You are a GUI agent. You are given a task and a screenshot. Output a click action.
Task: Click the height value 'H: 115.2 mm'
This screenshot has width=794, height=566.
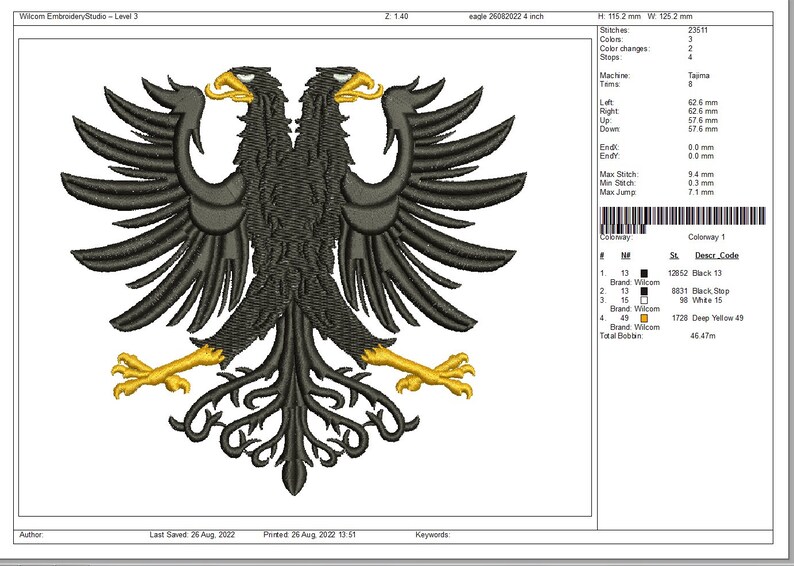[x=619, y=16]
